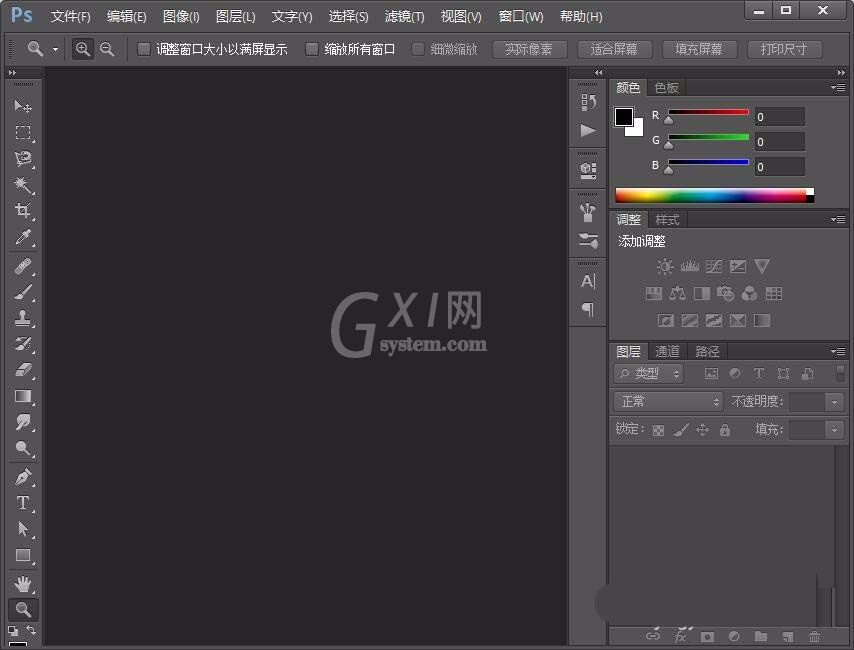The width and height of the screenshot is (854, 650).
Task: Add a Brightness/Contrast adjustment
Action: 665,266
